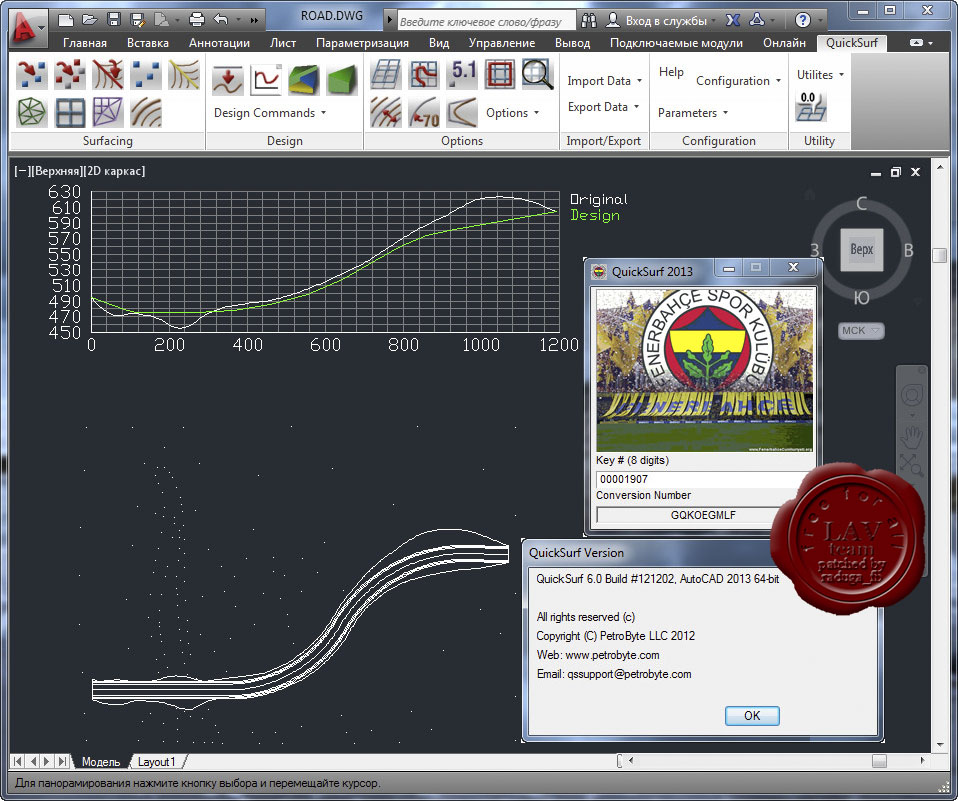
Task: Expand the Parameters dropdown
Action: pos(693,113)
